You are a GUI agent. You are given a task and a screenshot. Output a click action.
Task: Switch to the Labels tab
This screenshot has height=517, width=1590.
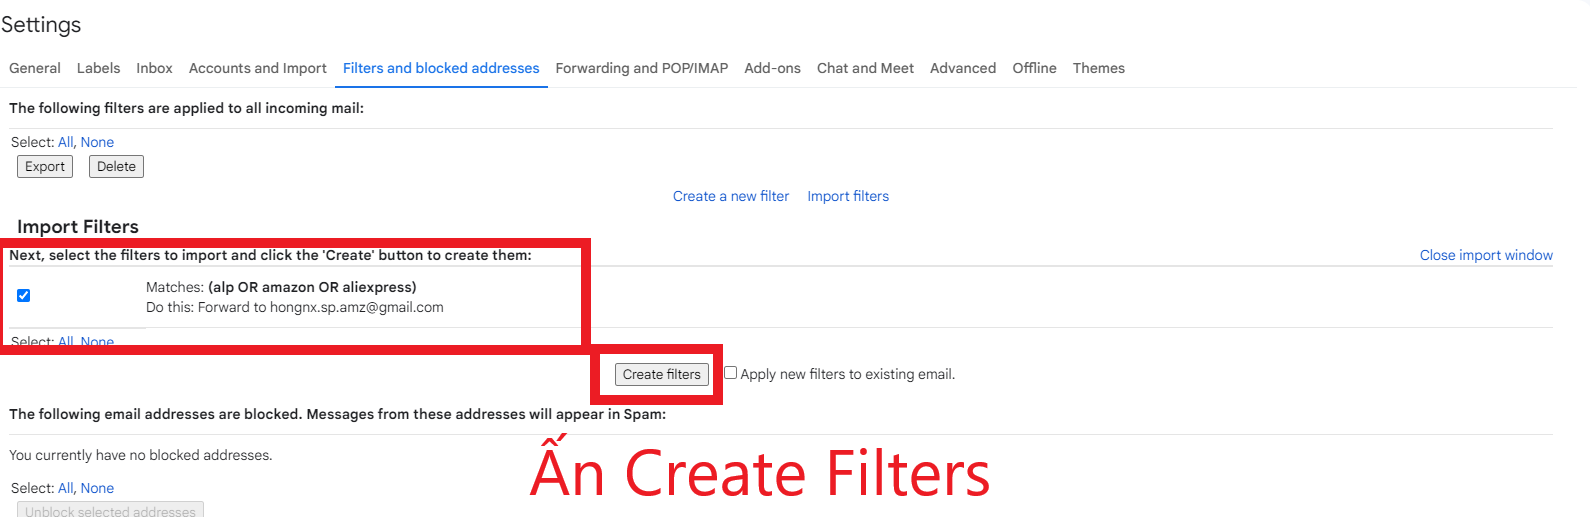click(98, 68)
